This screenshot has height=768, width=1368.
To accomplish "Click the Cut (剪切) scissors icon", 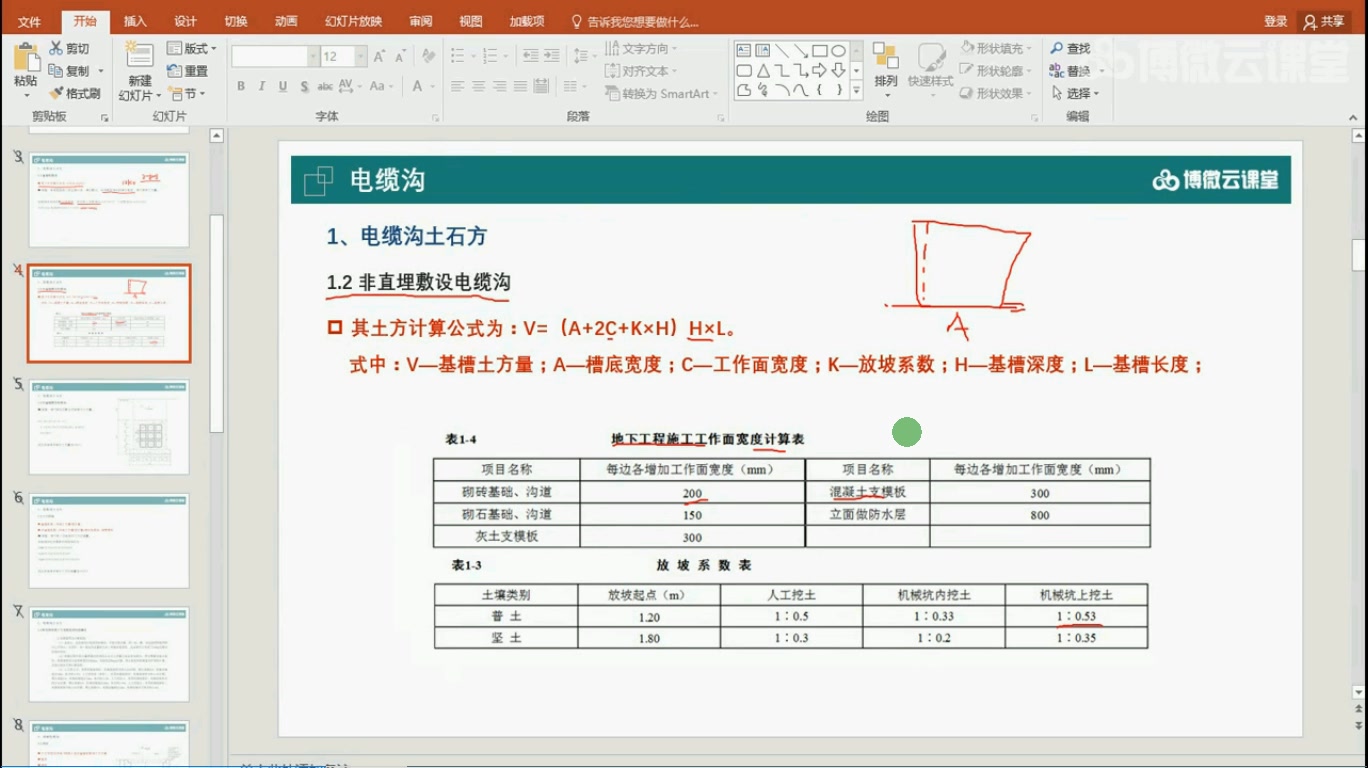I will pyautogui.click(x=55, y=49).
